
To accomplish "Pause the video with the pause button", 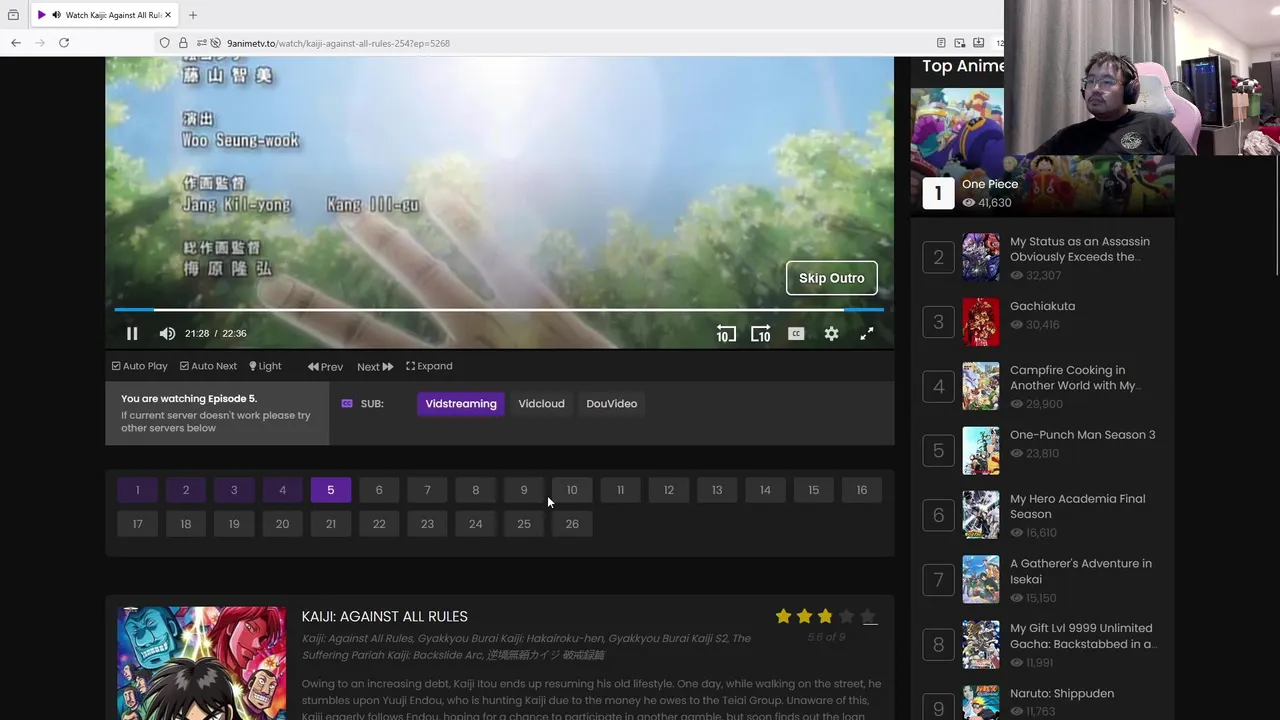I will coord(132,334).
